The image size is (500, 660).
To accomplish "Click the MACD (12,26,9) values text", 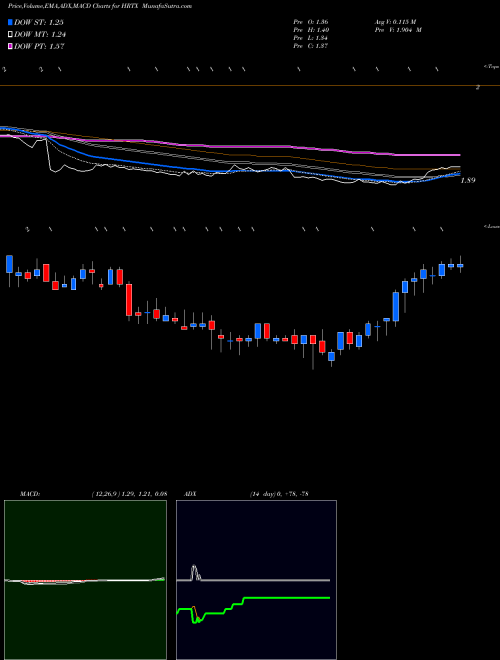I will click(x=129, y=494).
